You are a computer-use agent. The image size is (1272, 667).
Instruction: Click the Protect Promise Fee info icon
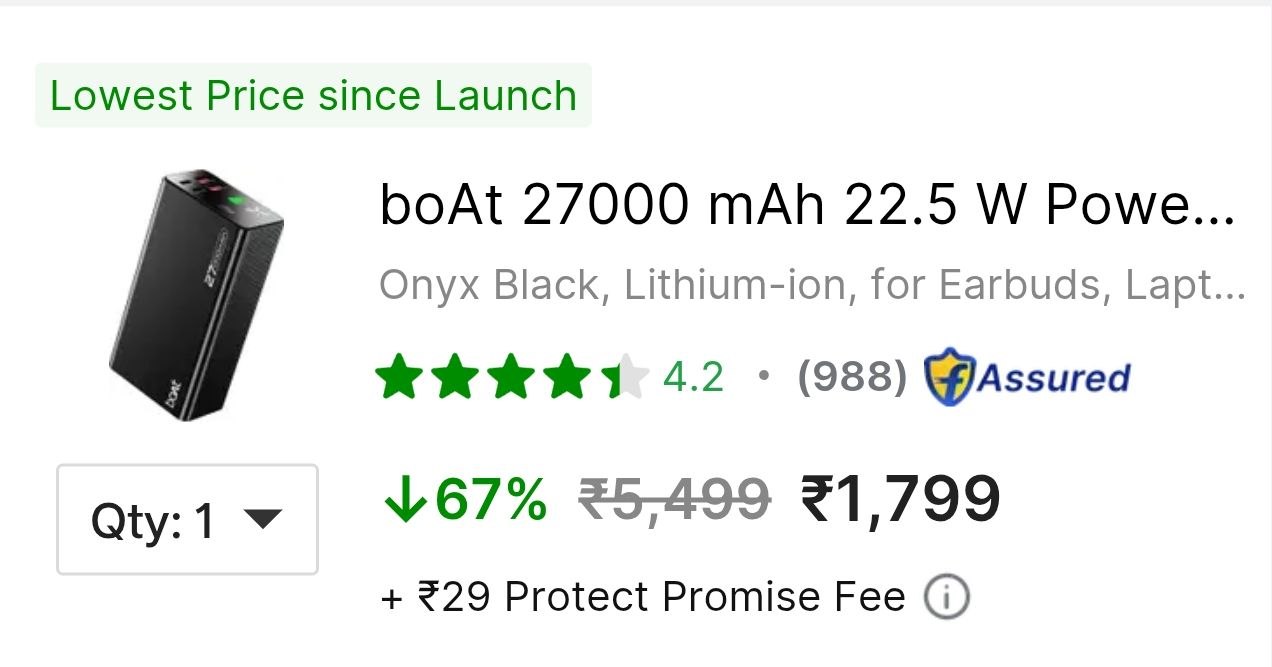[x=945, y=598]
